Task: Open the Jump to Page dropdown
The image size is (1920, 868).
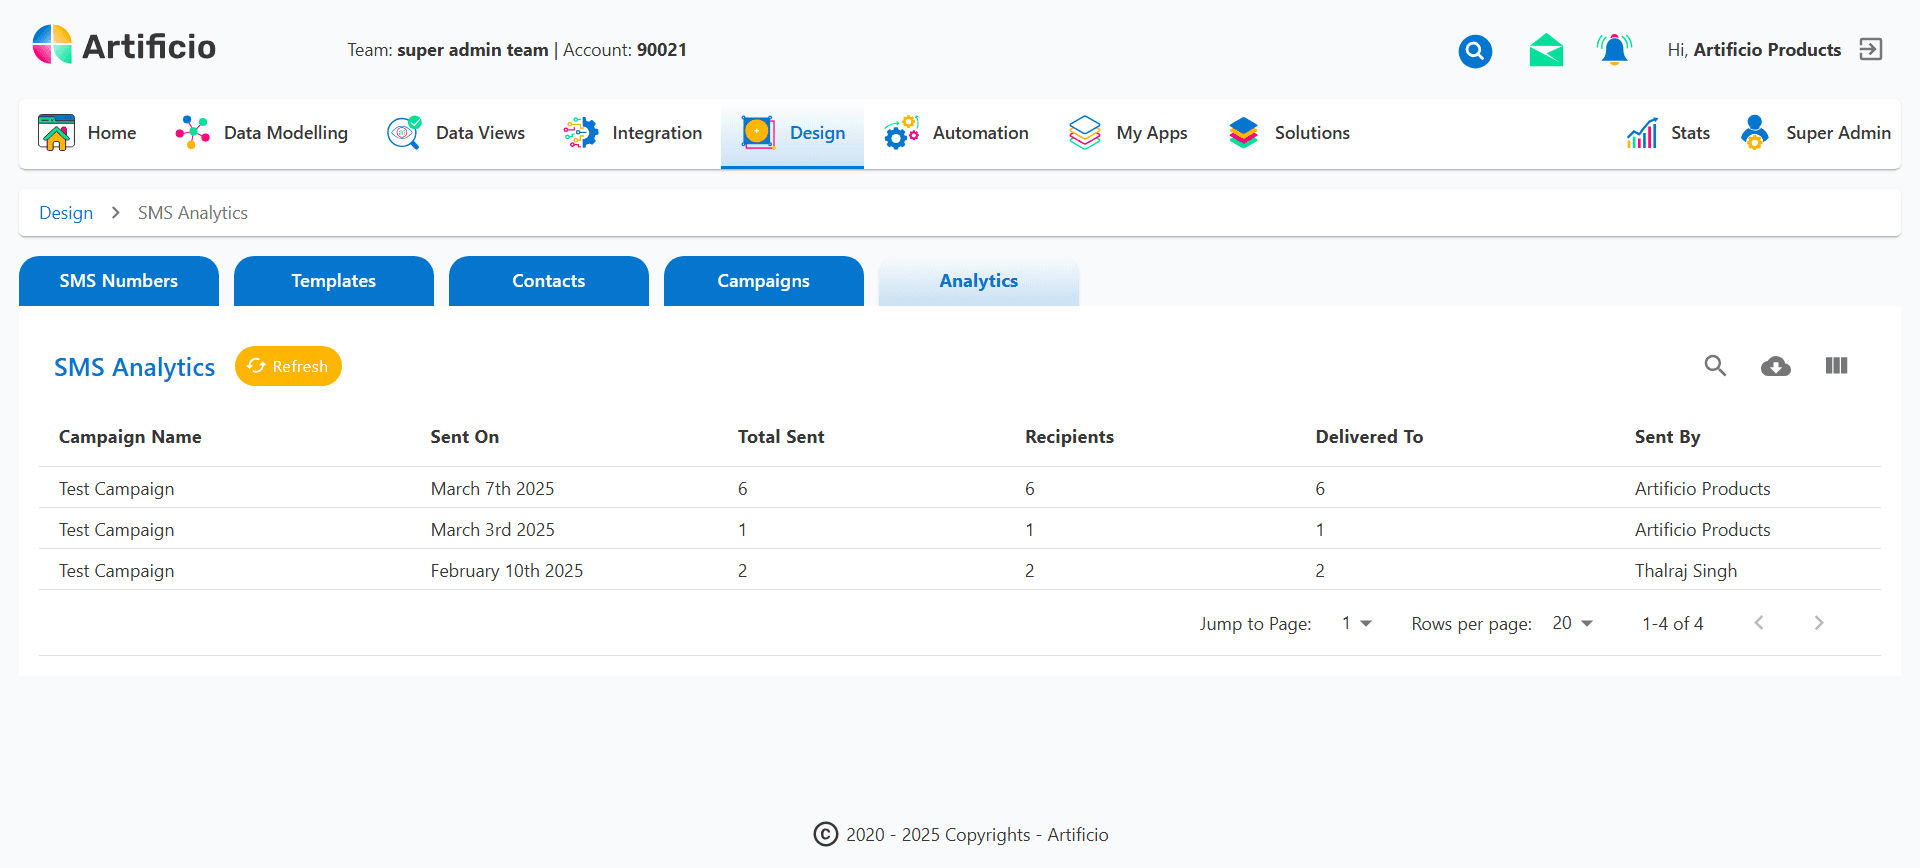Action: [x=1357, y=623]
